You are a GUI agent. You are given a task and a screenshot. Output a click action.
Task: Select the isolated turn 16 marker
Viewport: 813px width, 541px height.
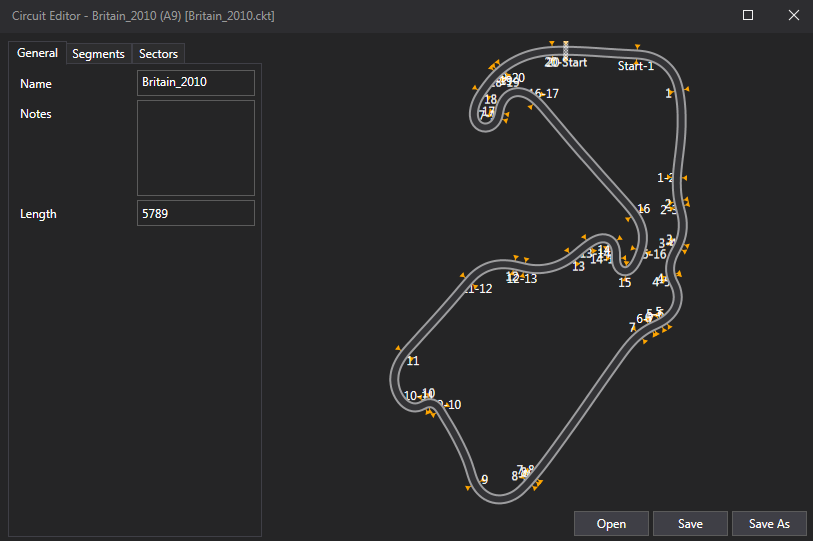tap(644, 209)
